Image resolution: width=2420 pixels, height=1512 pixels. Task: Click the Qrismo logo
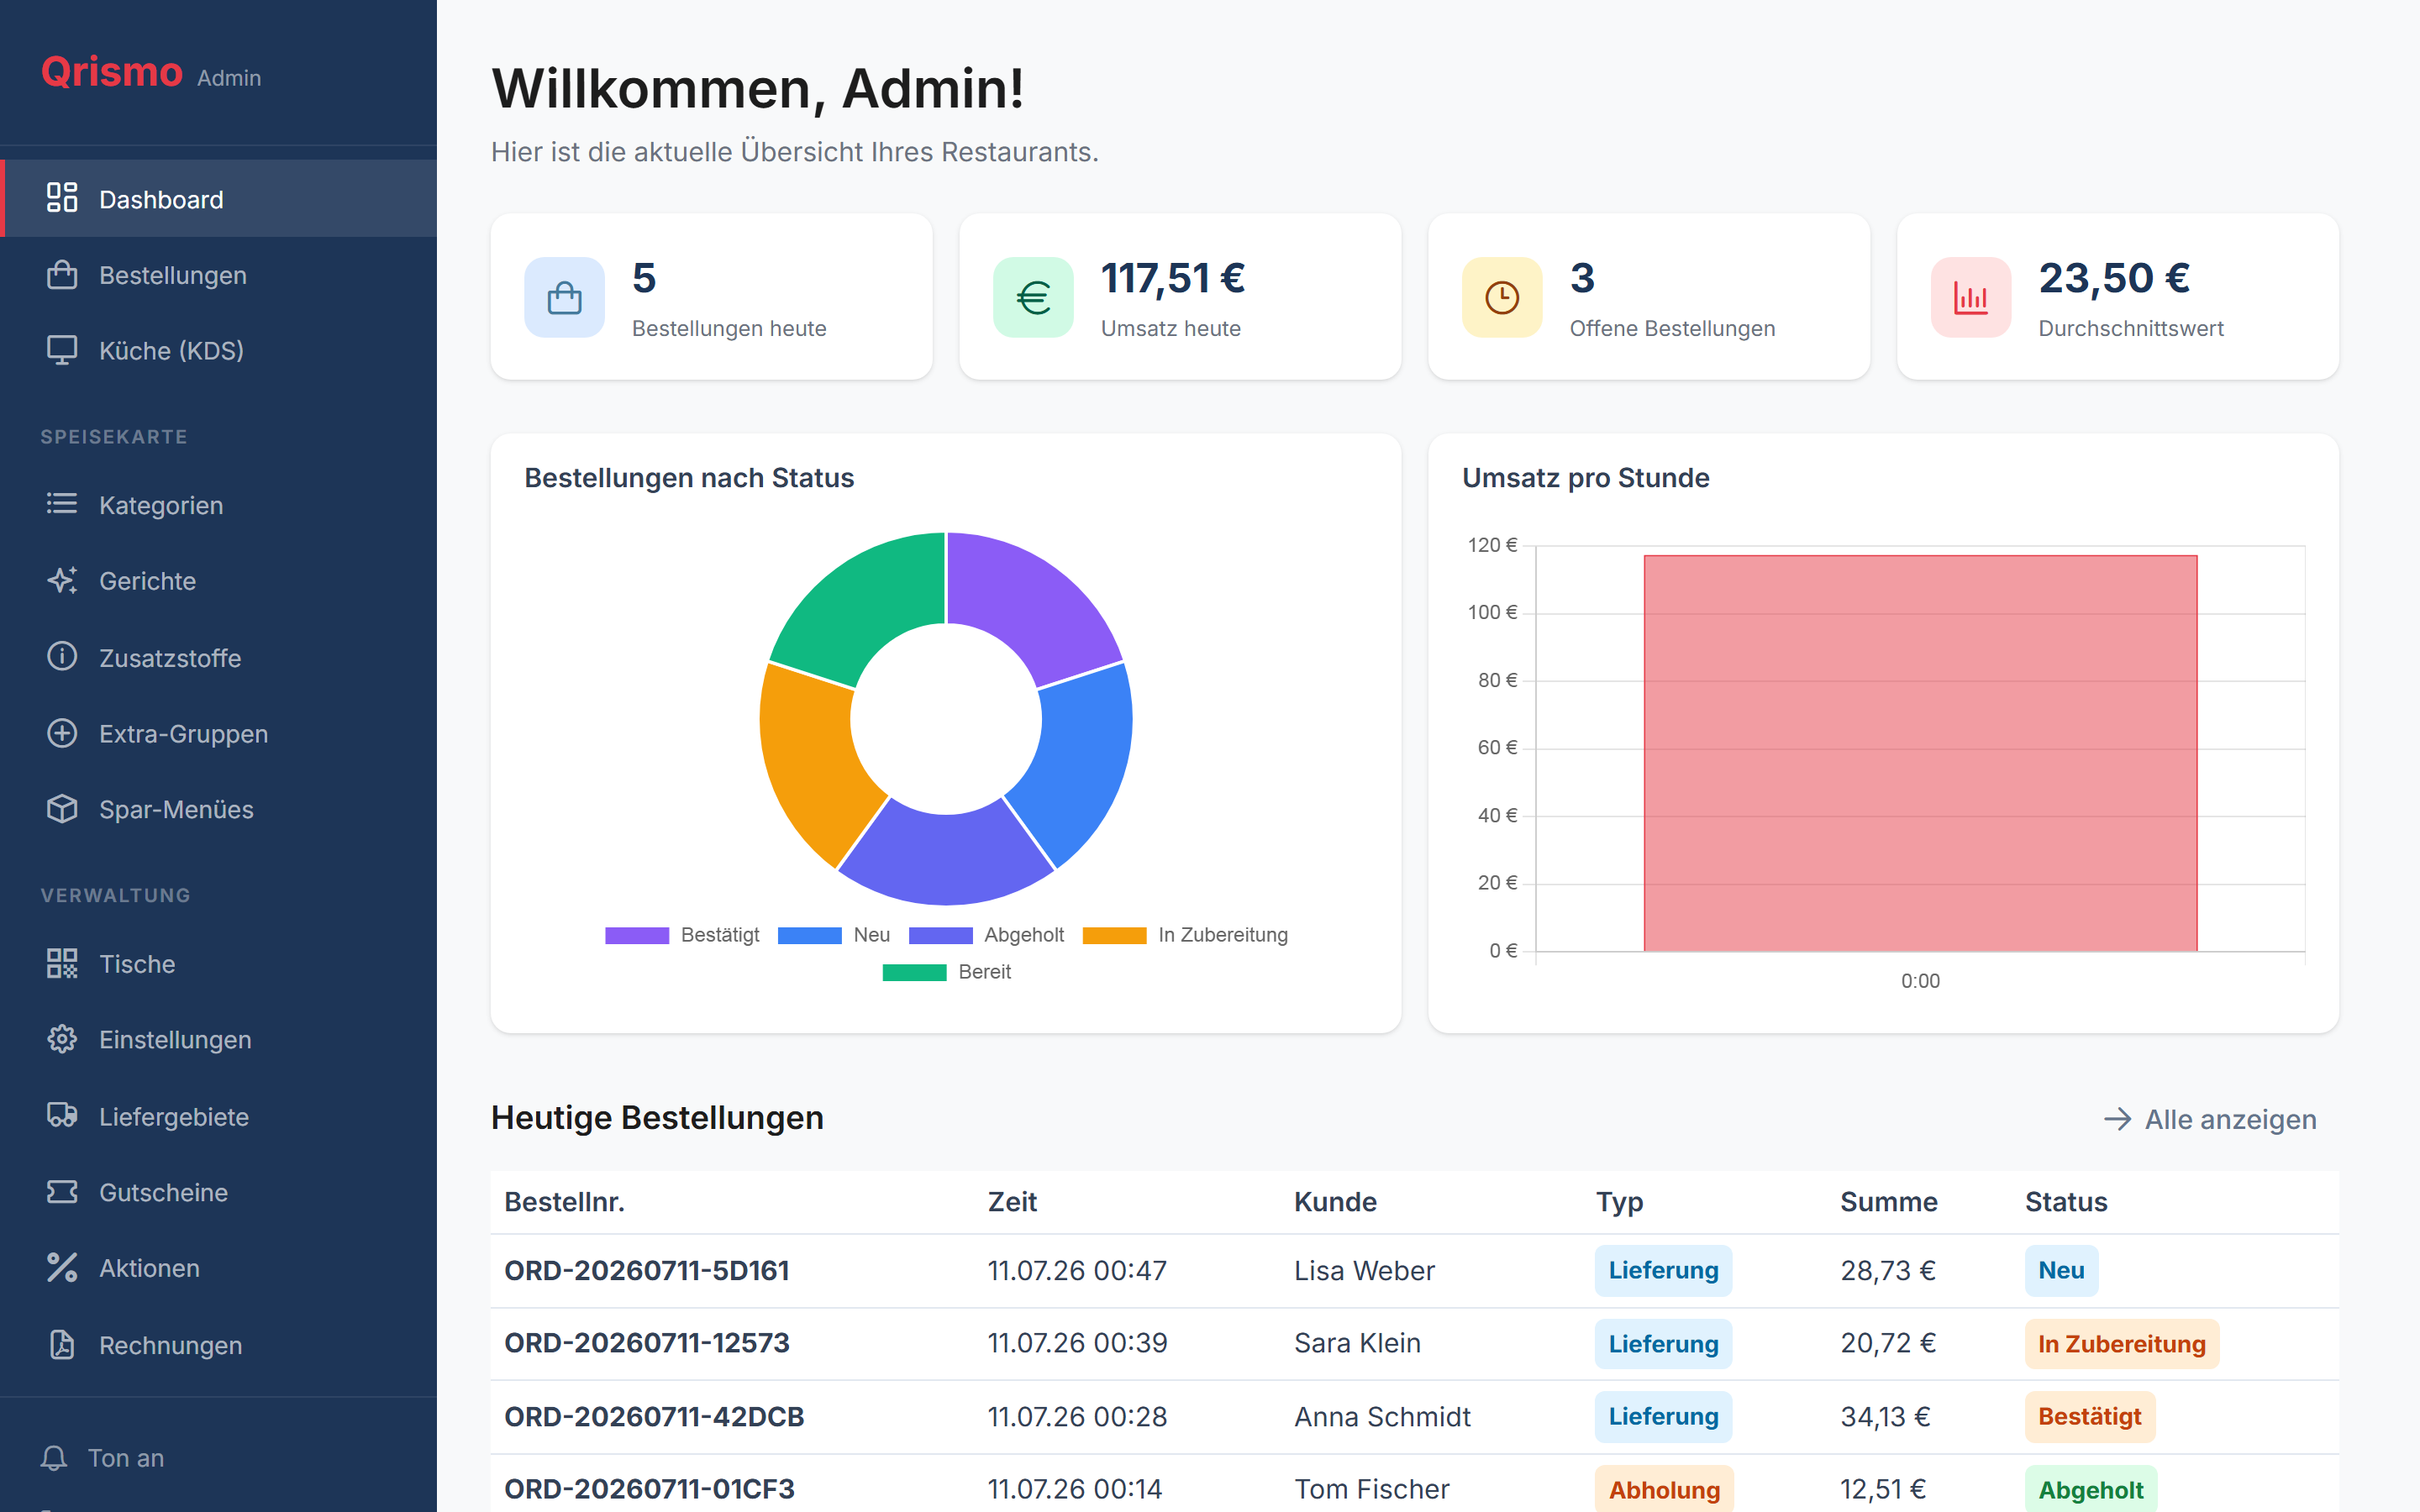click(x=112, y=72)
